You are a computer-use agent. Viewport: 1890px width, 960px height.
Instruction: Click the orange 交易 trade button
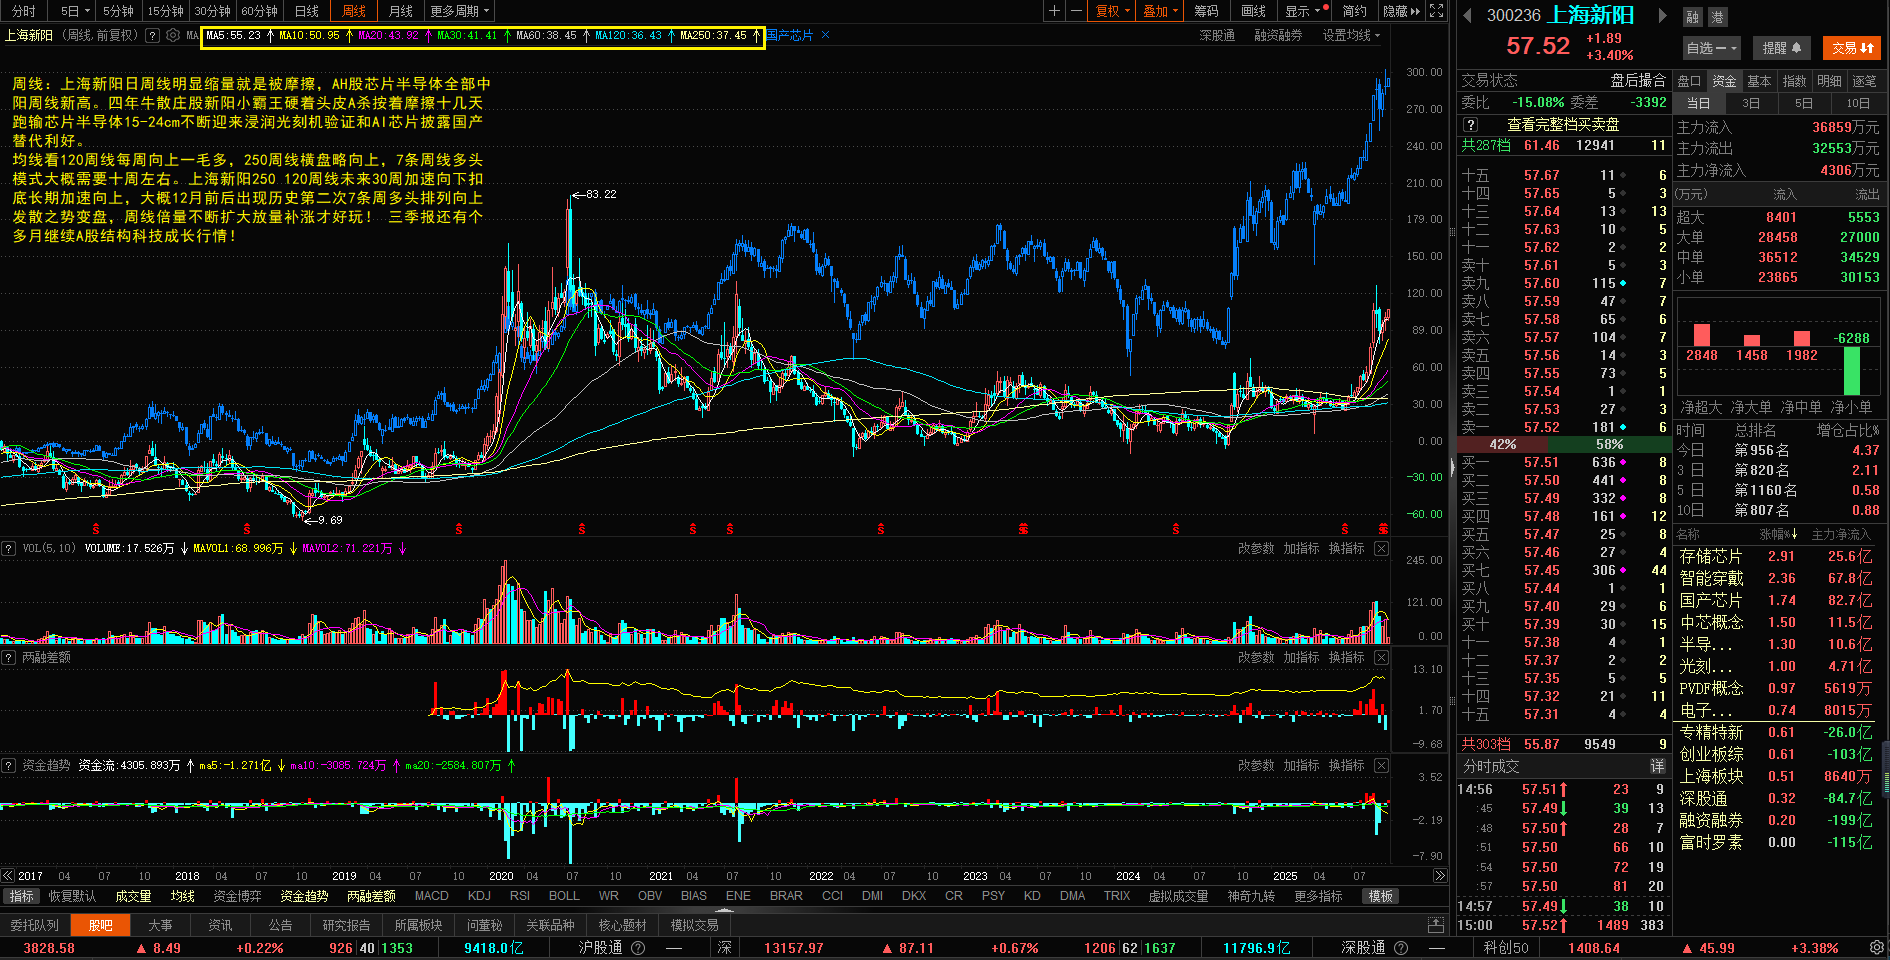pyautogui.click(x=1852, y=48)
